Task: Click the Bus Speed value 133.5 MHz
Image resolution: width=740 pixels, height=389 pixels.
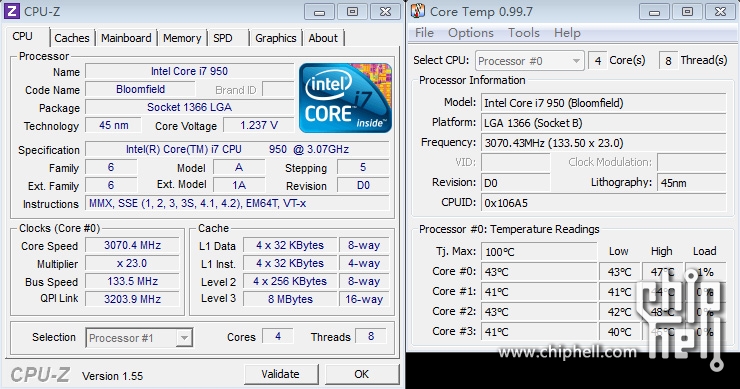Action: pyautogui.click(x=132, y=281)
